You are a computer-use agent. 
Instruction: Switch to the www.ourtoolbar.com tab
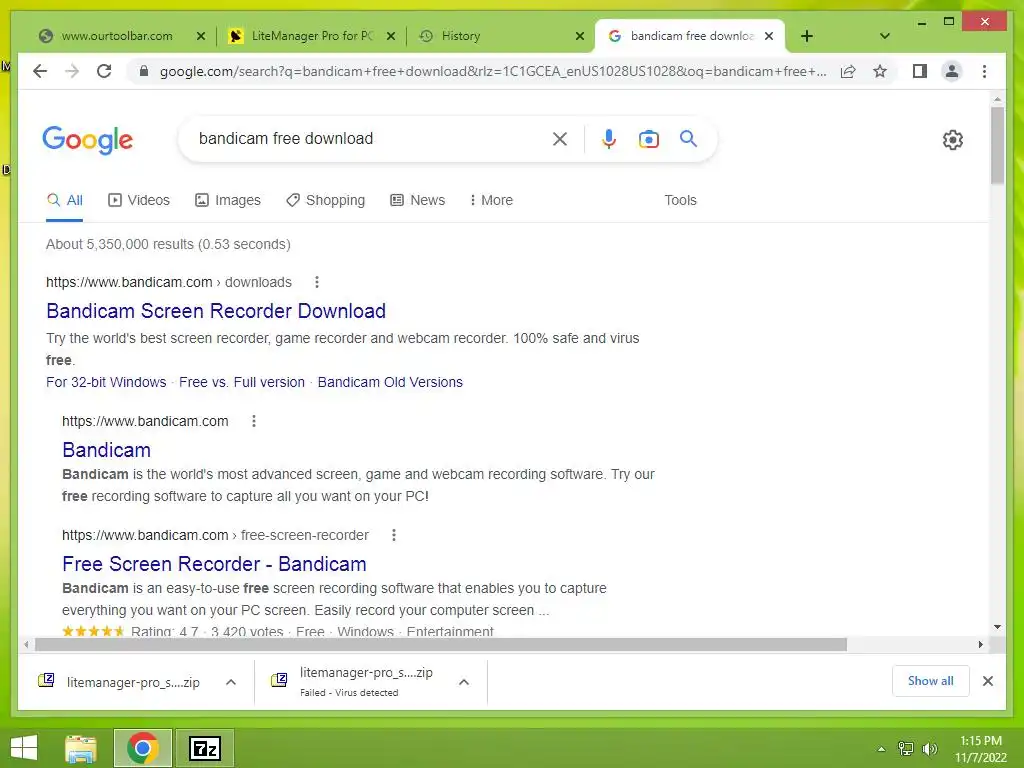[x=118, y=36]
